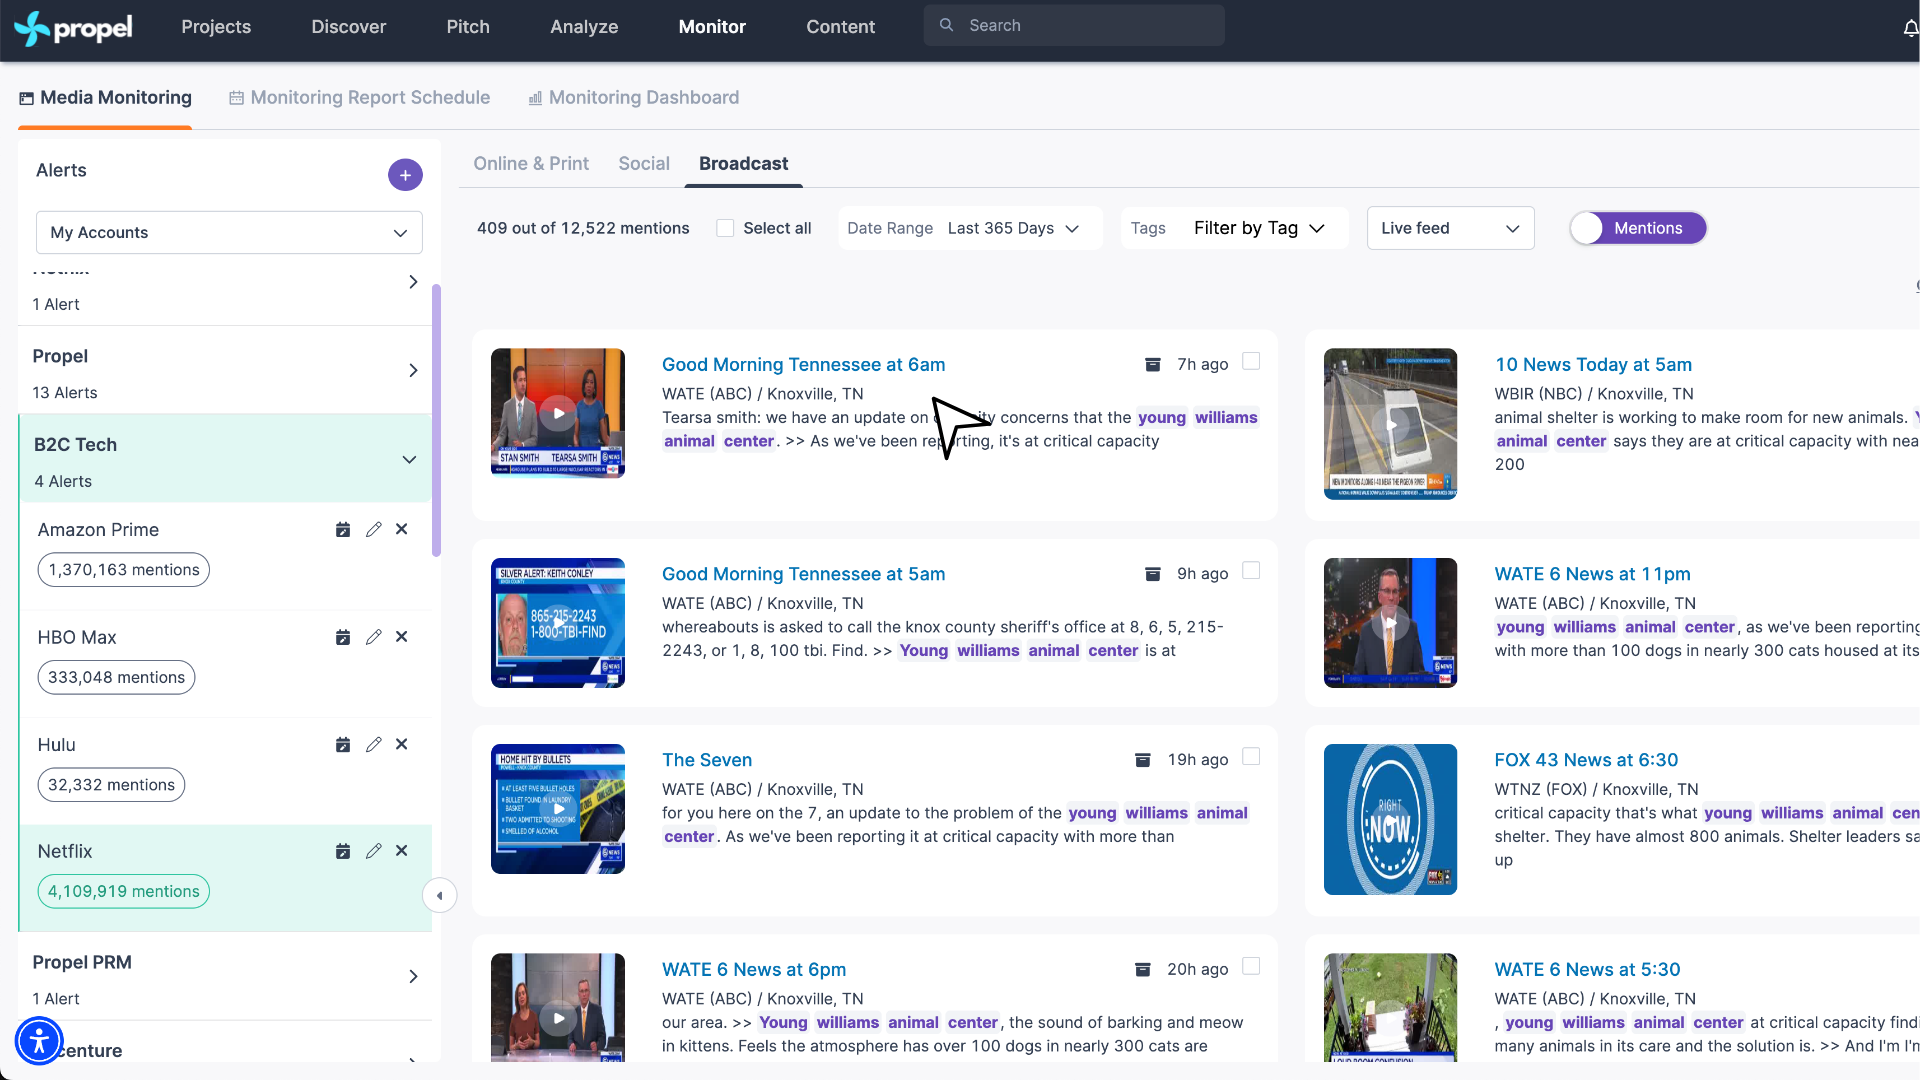Open Good Morning Tennessee at 6am link
Screen dimensions: 1920x1080
click(x=803, y=365)
